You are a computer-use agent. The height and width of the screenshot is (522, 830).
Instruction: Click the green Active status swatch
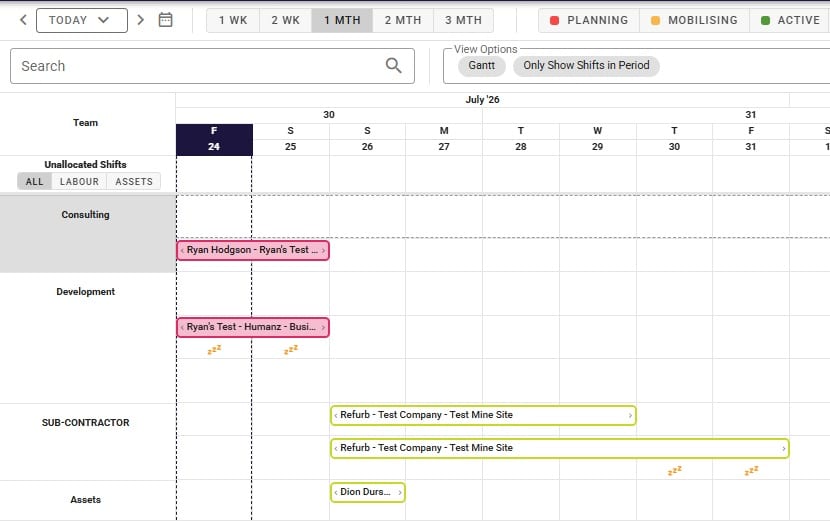click(765, 21)
